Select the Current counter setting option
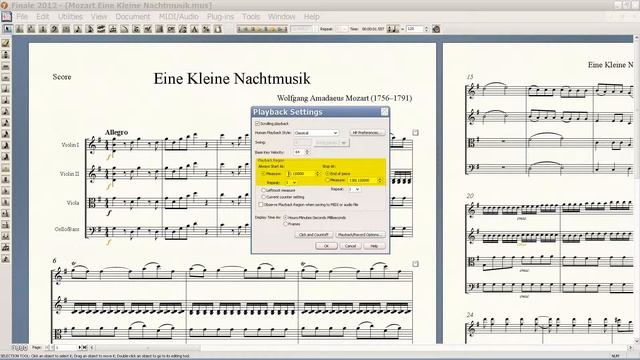 click(x=263, y=197)
